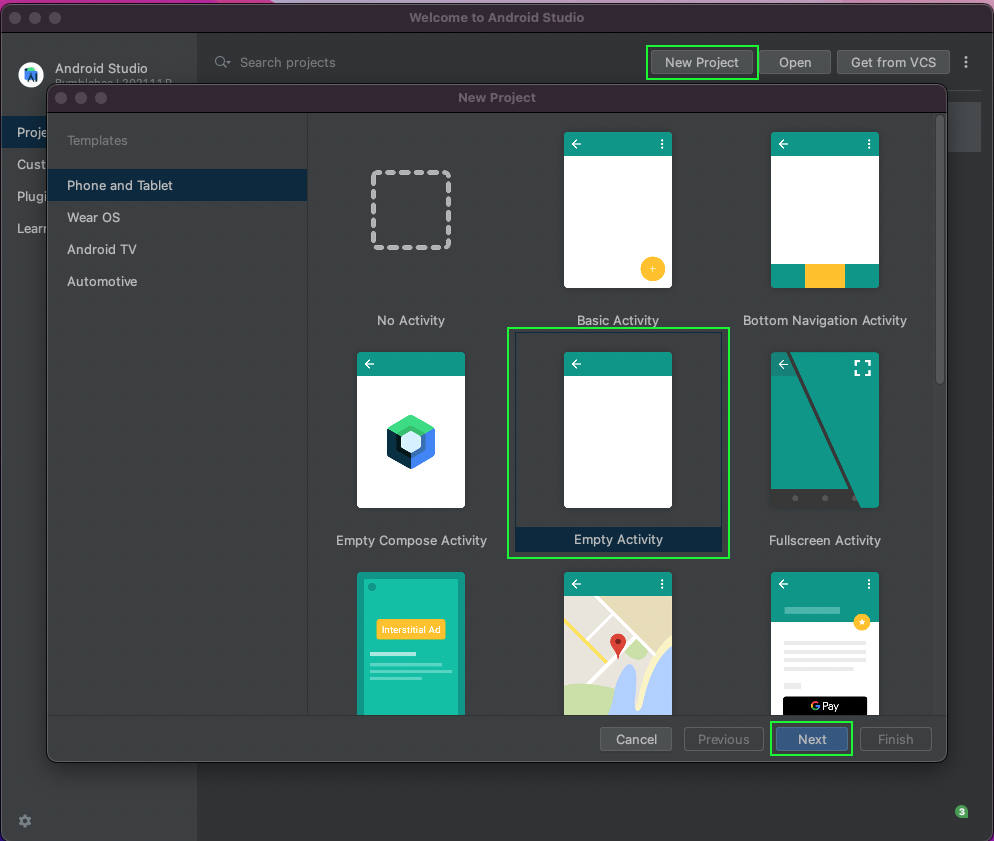Select Android TV templates category
Viewport: 994px width, 841px height.
point(178,249)
